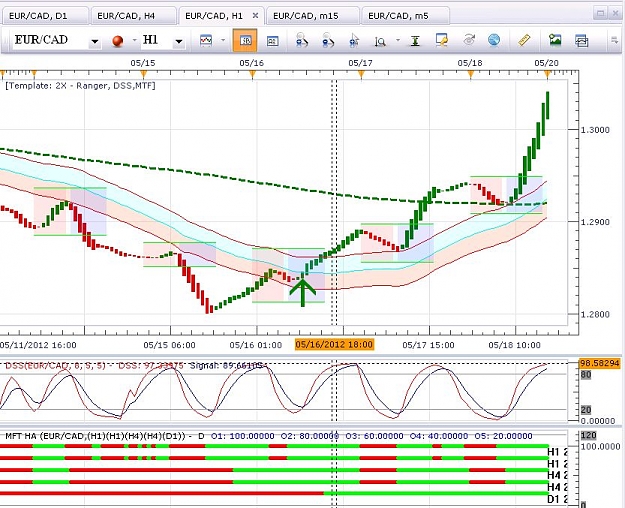
Task: Click the 1.3000 price axis label
Action: pyautogui.click(x=595, y=130)
